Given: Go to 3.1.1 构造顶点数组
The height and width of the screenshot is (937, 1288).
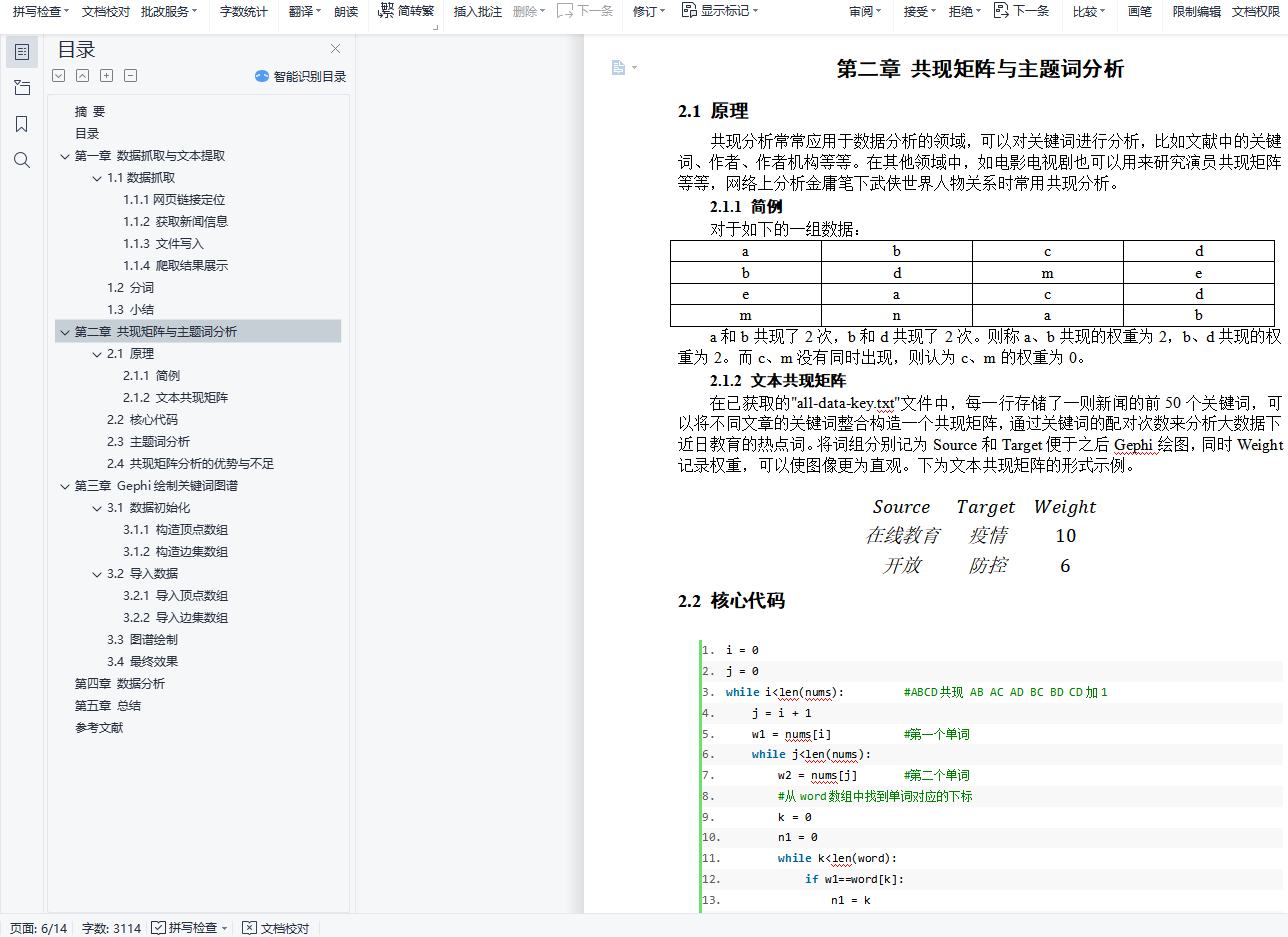Looking at the screenshot, I should coord(176,530).
